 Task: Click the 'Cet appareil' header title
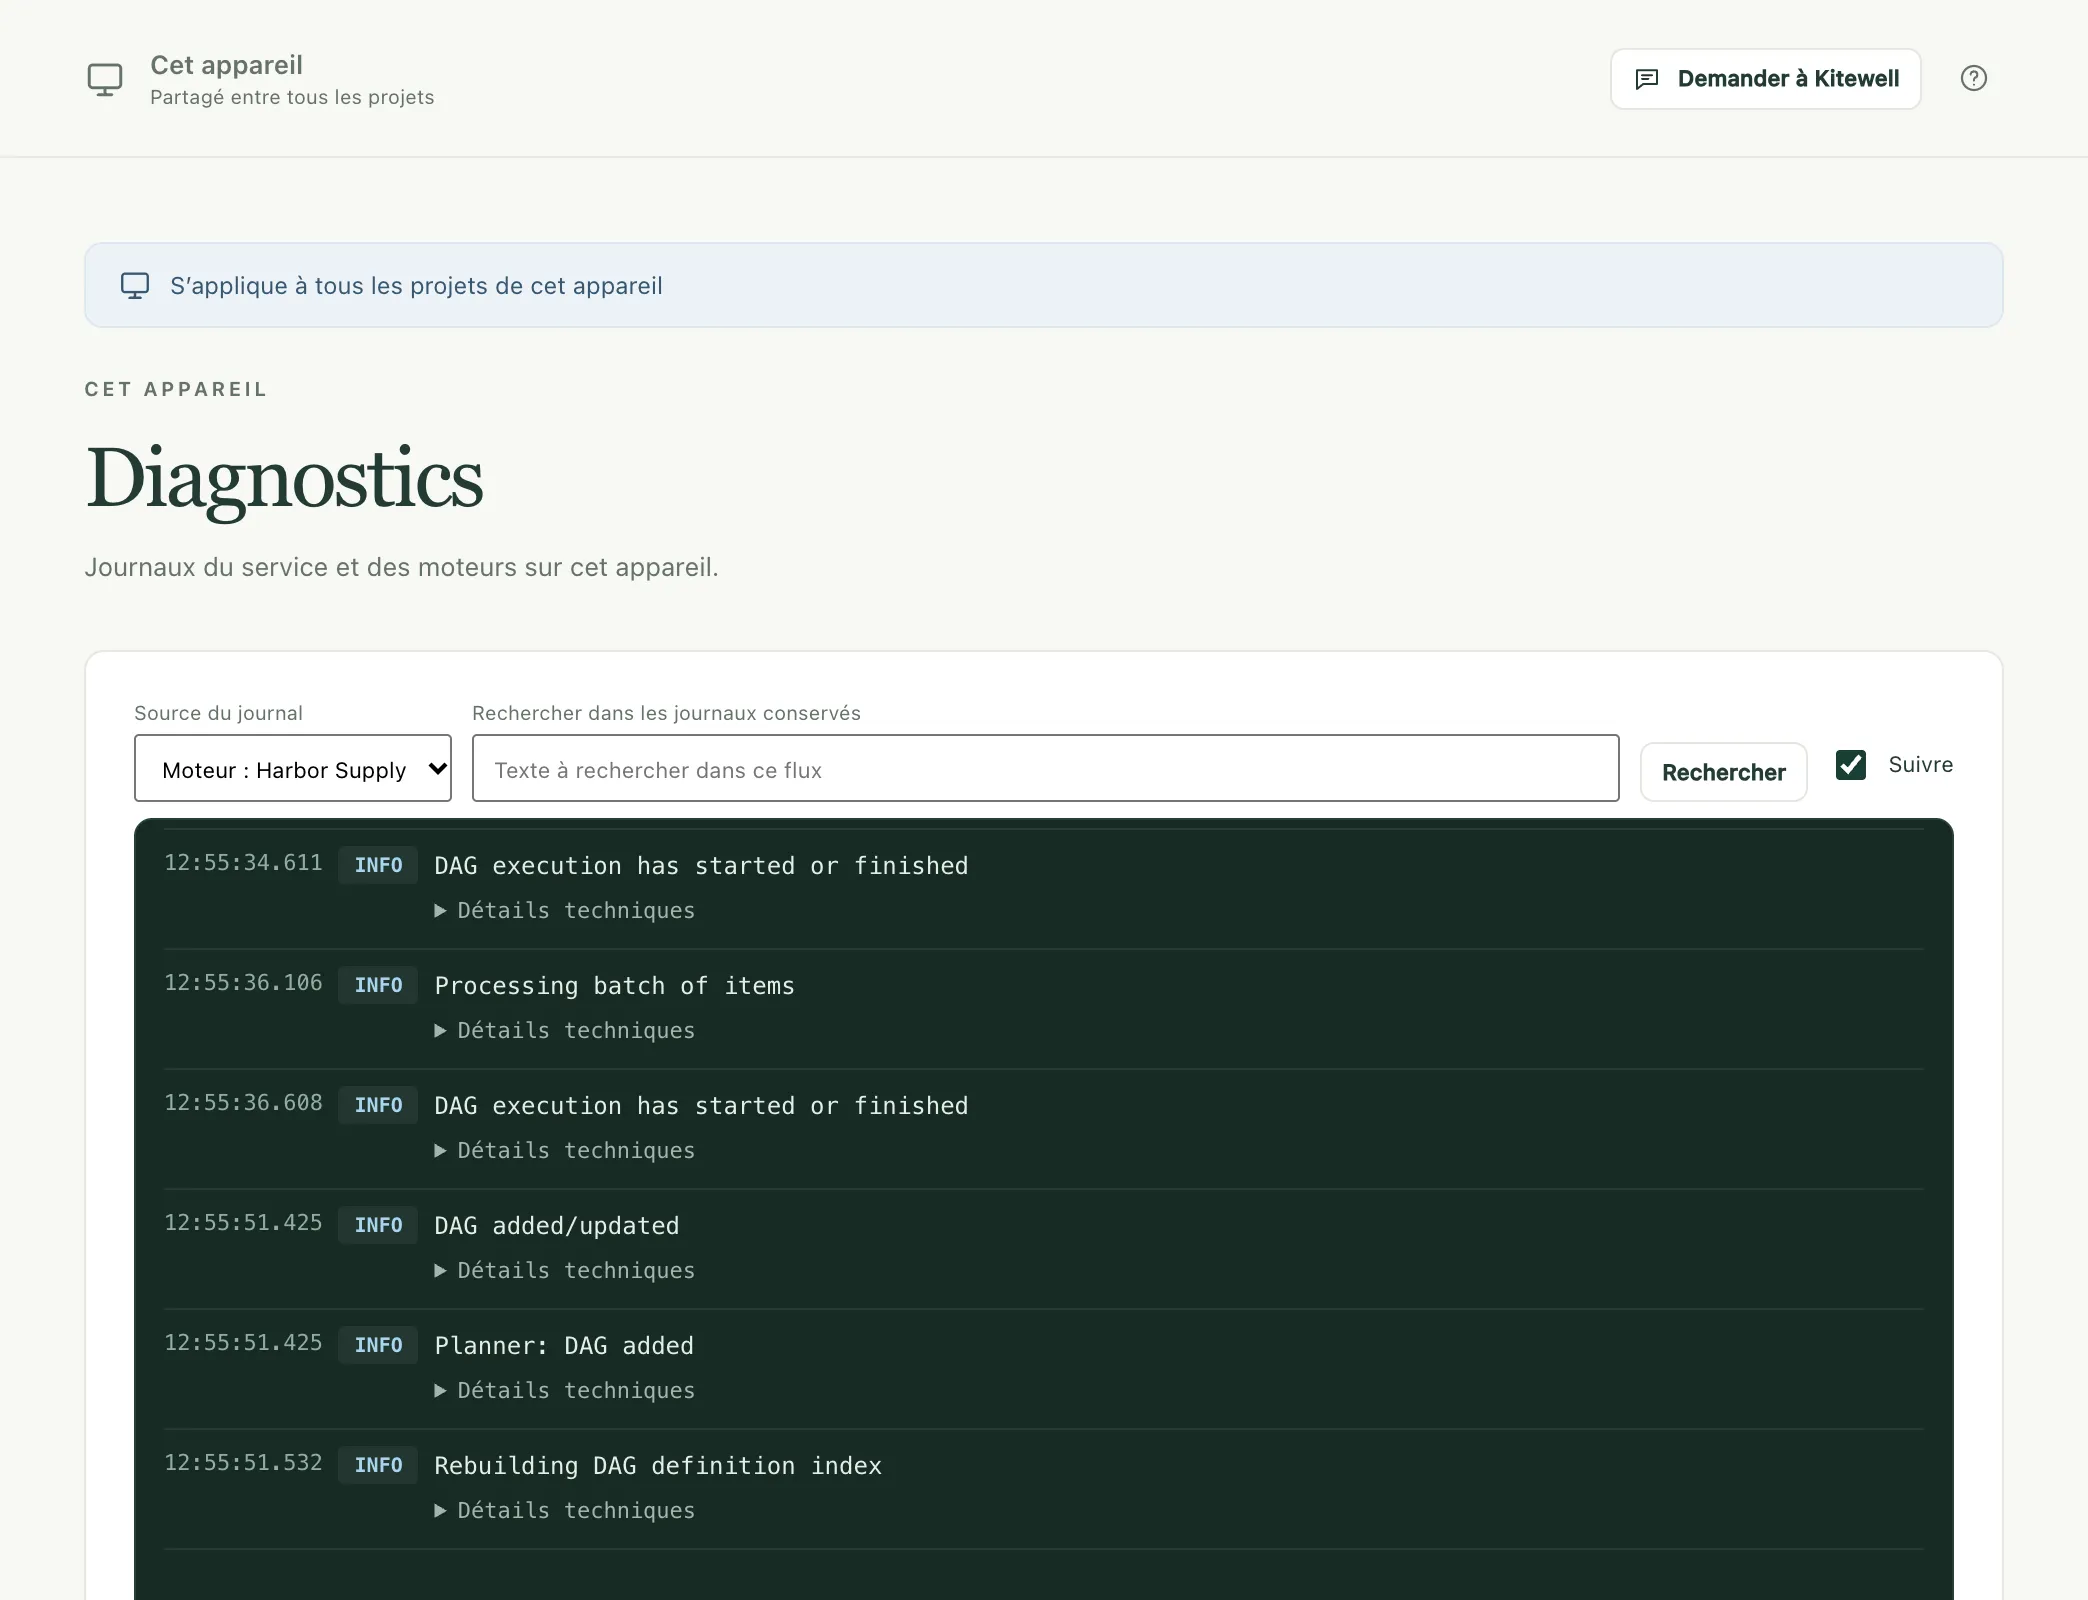pos(226,65)
